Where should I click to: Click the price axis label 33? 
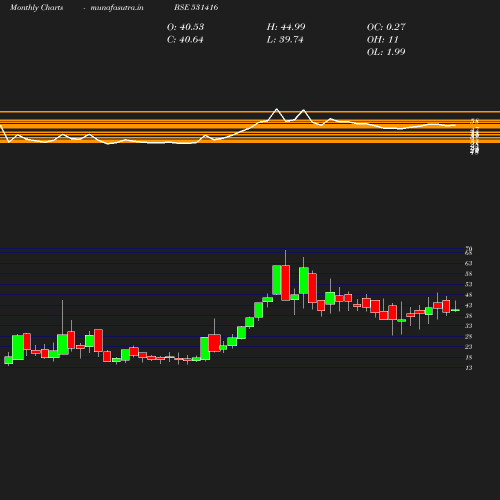(x=469, y=326)
